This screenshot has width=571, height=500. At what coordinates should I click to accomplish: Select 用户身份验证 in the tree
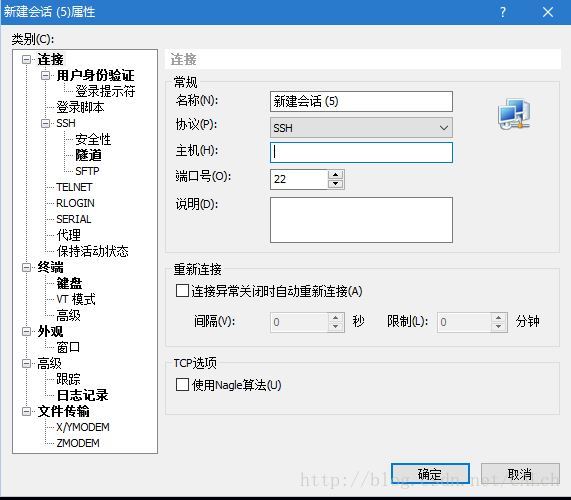[x=95, y=75]
